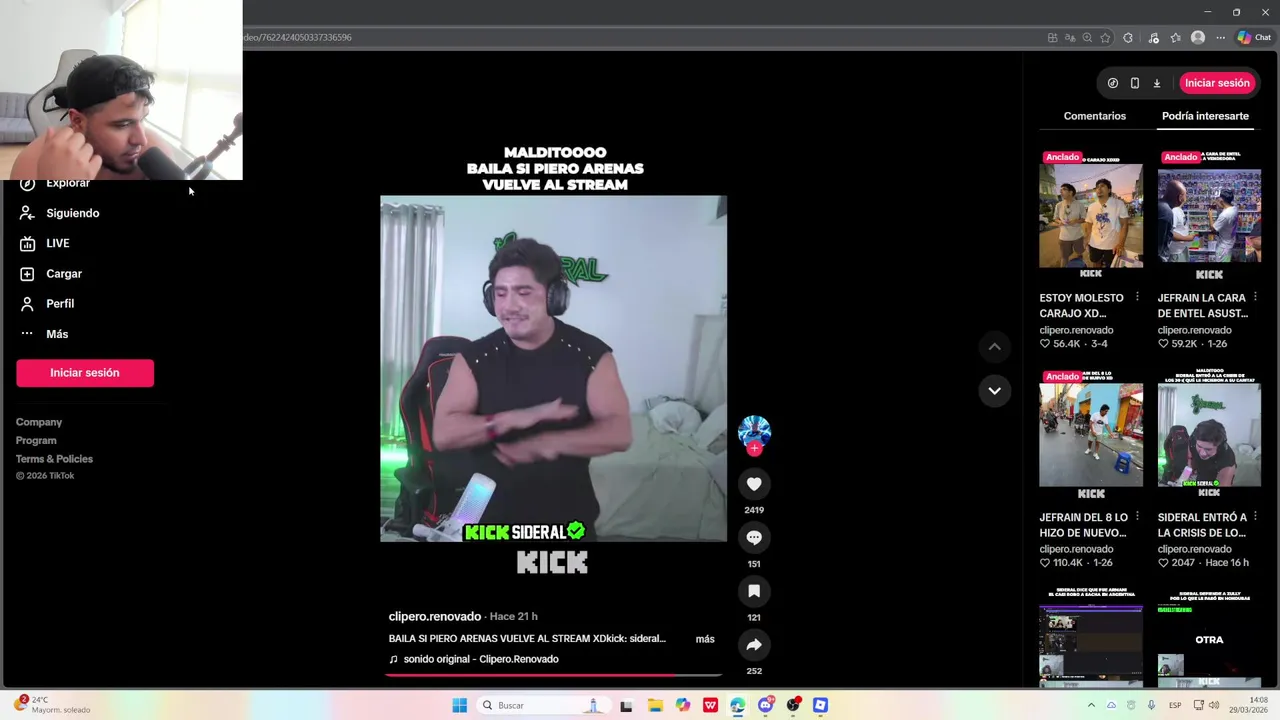
Task: Open the LIVE section in sidebar
Action: [45, 243]
